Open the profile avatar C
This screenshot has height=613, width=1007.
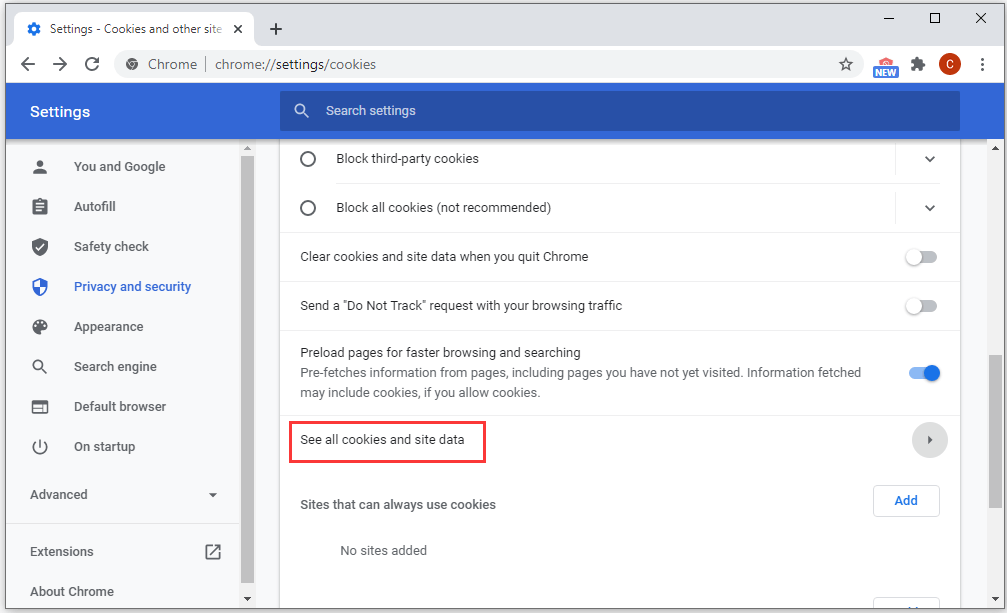950,64
